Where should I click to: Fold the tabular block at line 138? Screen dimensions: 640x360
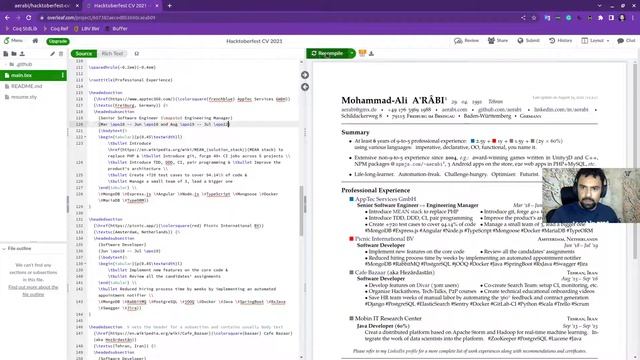click(x=85, y=264)
